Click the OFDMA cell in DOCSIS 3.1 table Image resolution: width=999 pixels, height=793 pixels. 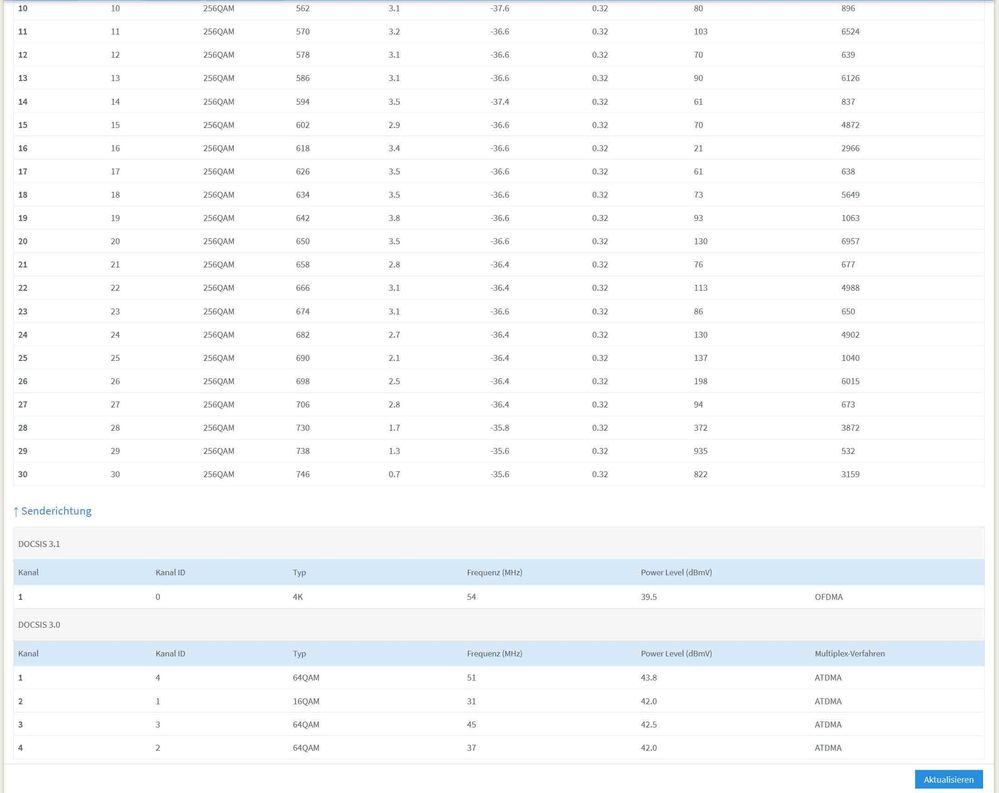(x=828, y=597)
